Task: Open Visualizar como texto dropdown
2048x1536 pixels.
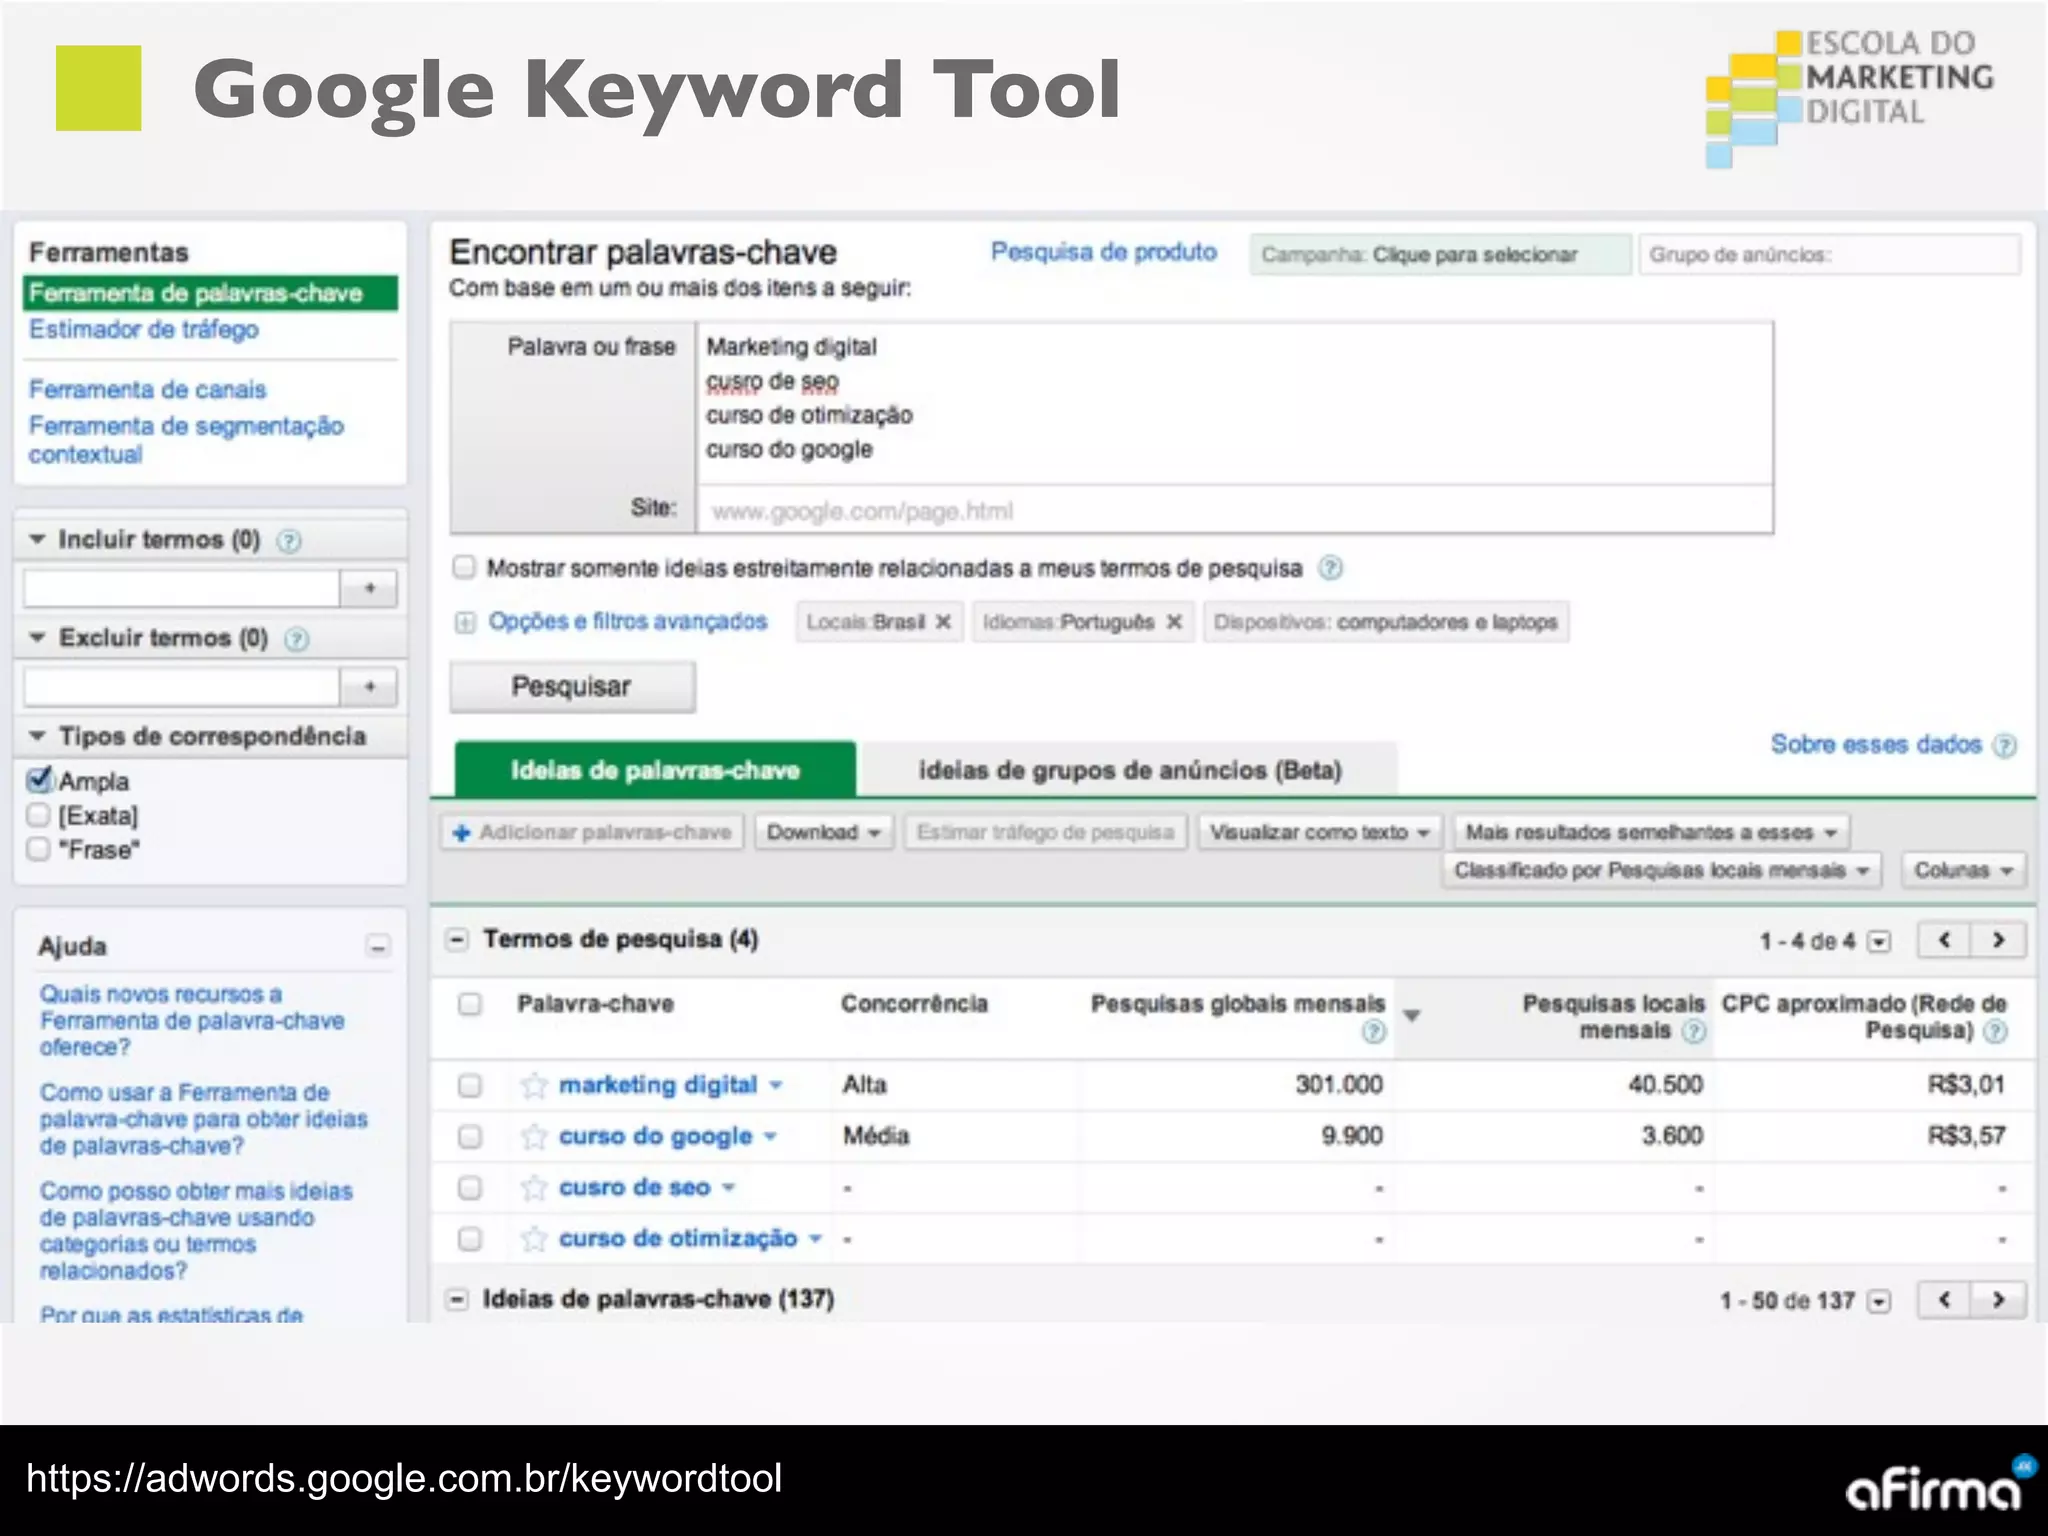Action: coord(1320,832)
